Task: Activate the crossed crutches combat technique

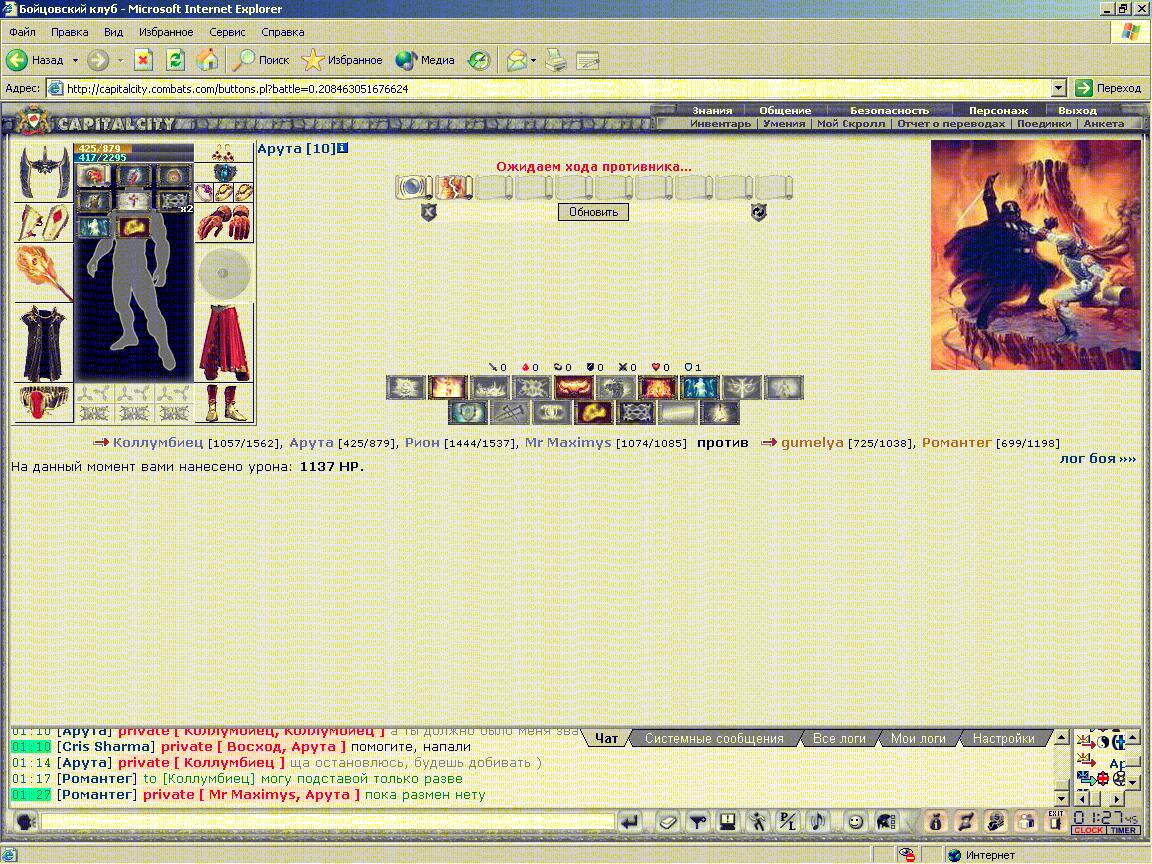Action: 510,413
